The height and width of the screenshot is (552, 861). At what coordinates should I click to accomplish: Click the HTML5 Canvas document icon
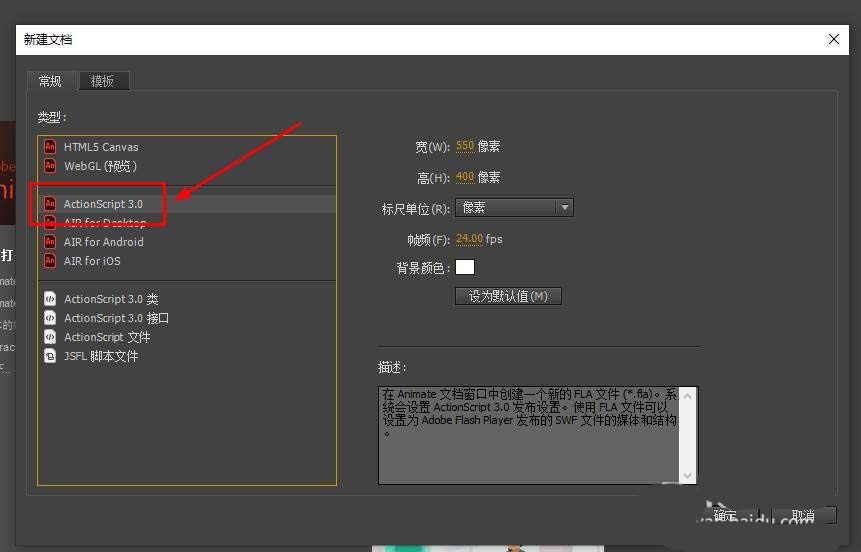pyautogui.click(x=50, y=147)
